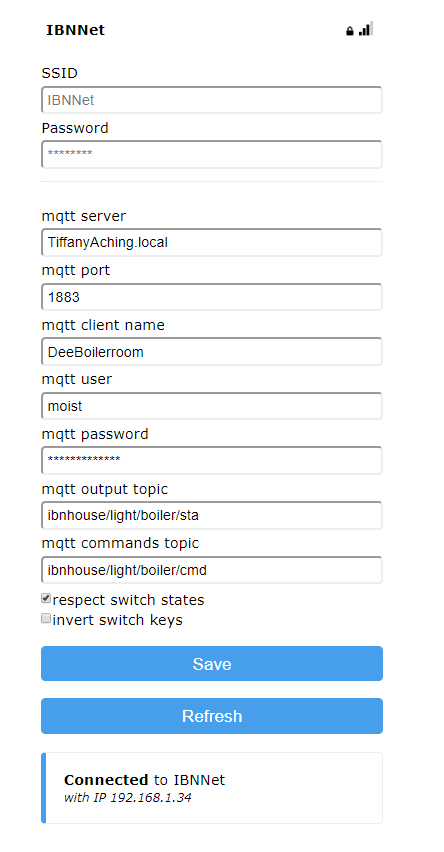The width and height of the screenshot is (444, 852).
Task: Click the Refresh button
Action: point(212,716)
